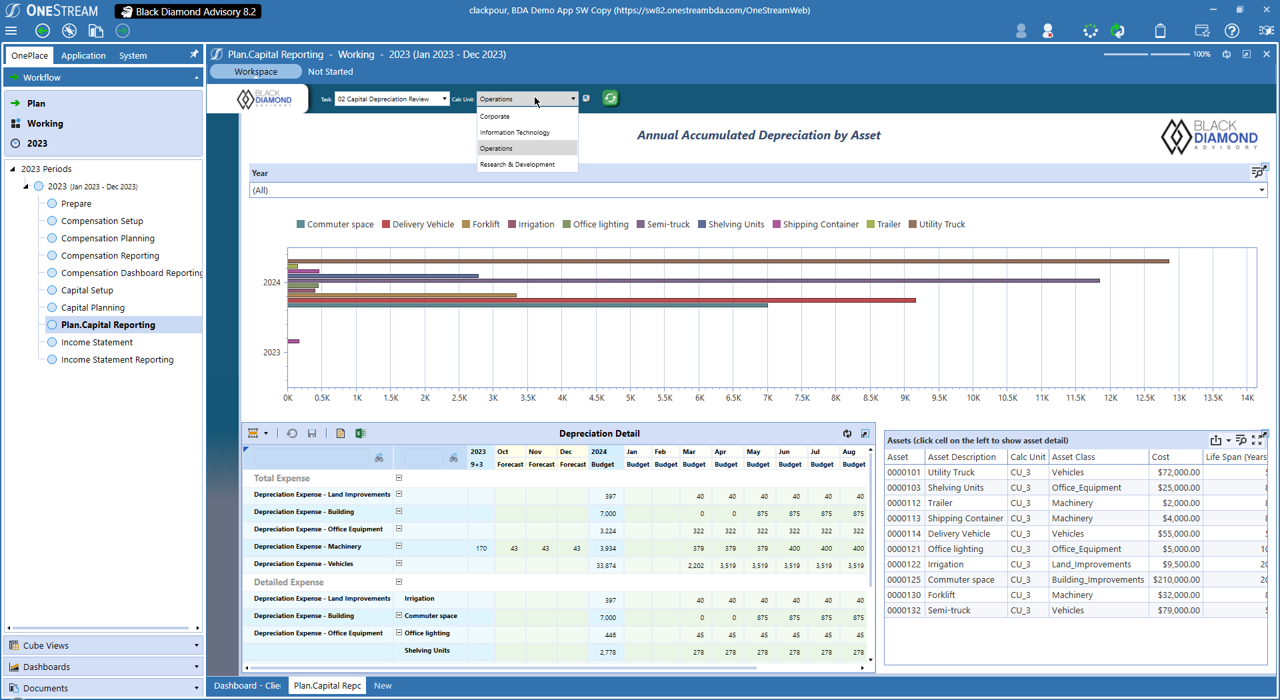This screenshot has width=1280, height=700.
Task: Collapse the 2023 Periods tree node
Action: coord(13,169)
